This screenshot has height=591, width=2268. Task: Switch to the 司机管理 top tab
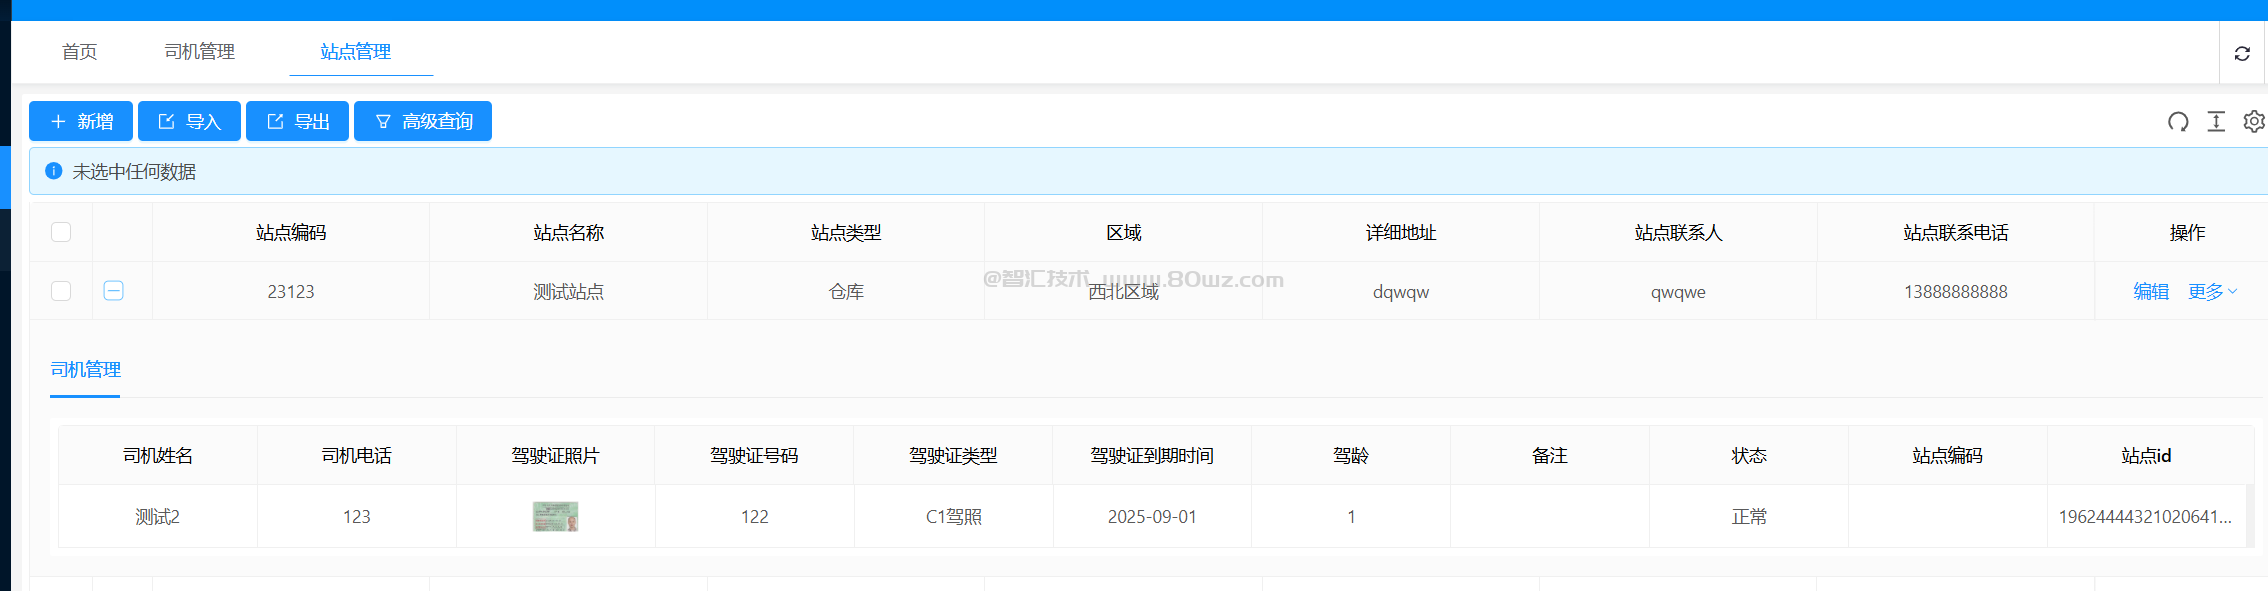click(x=200, y=52)
